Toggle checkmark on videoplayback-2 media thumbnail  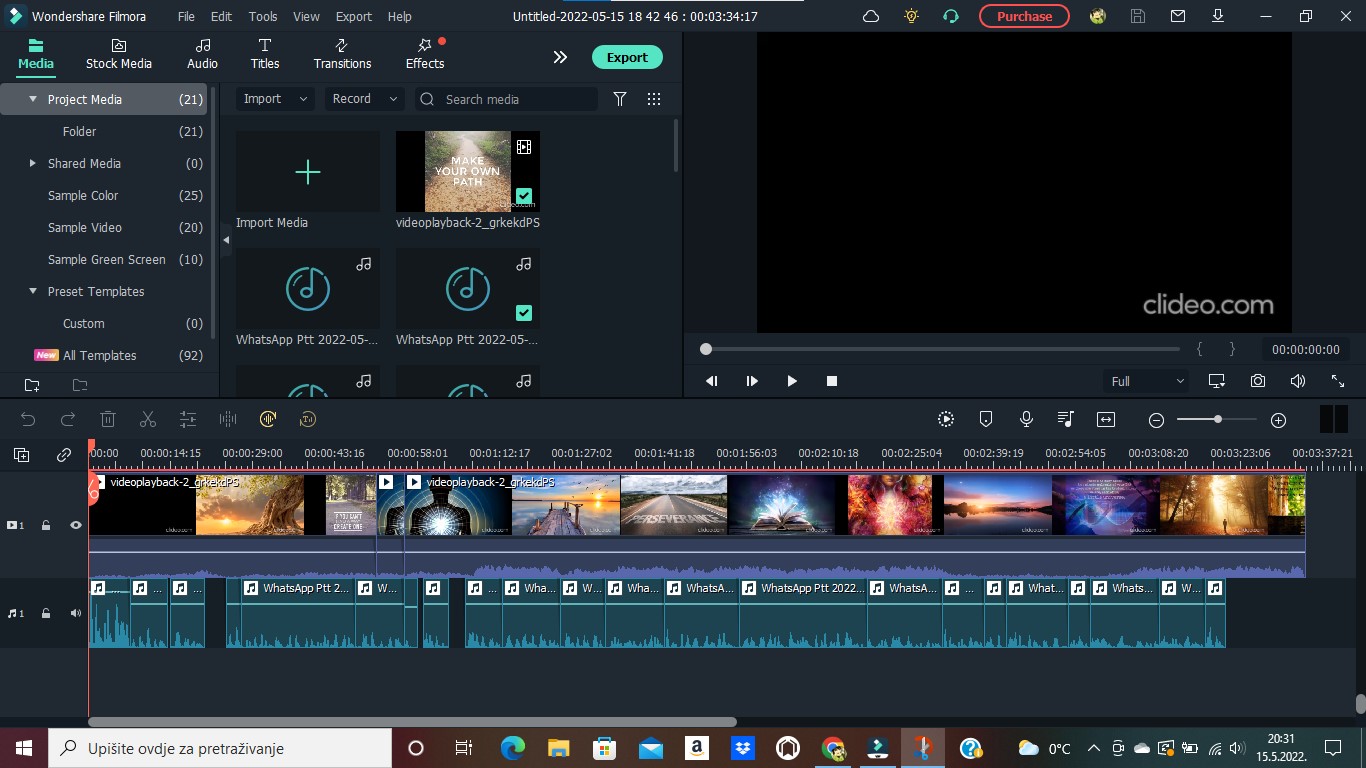coord(524,196)
